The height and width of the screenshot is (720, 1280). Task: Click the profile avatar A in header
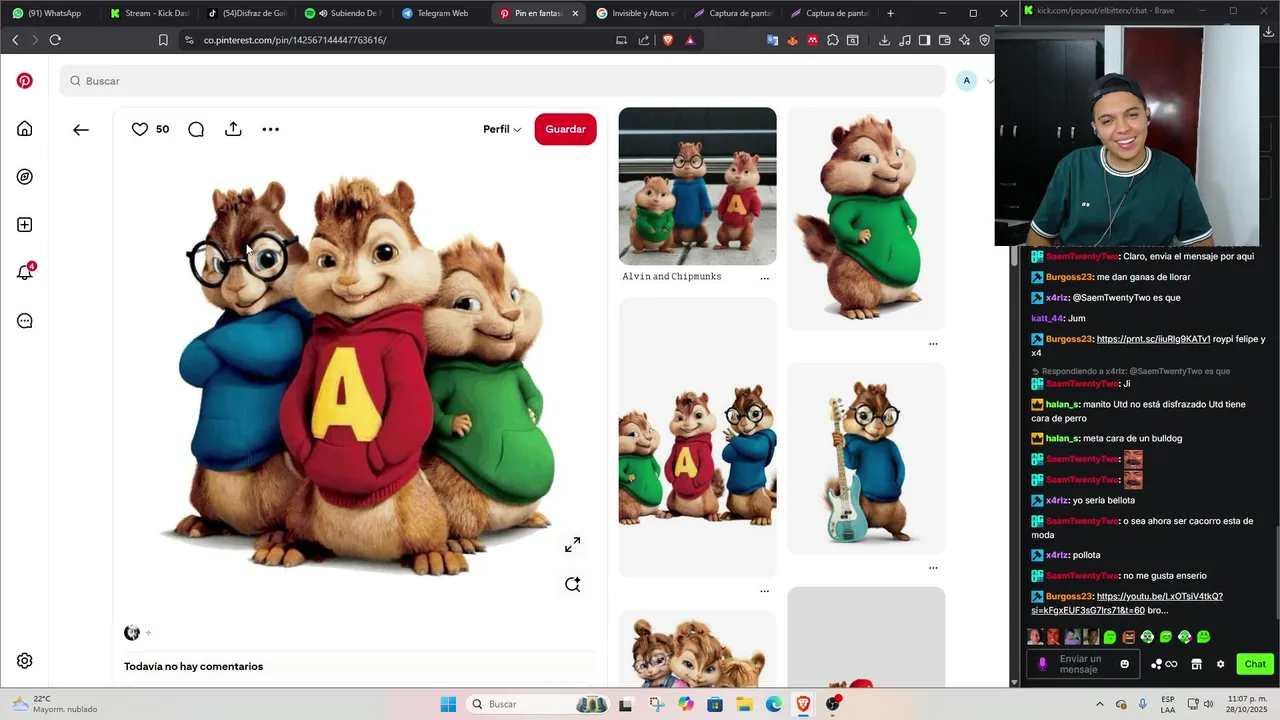click(966, 81)
